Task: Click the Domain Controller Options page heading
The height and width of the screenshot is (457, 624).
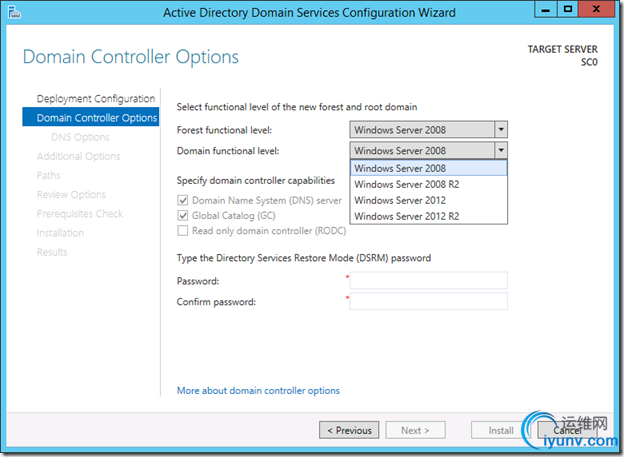Action: (x=131, y=57)
